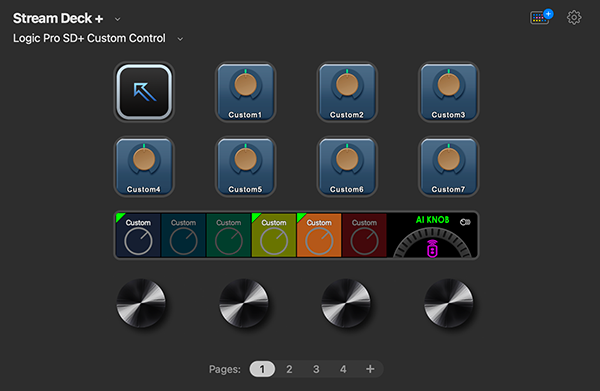Switch to page 1
The image size is (600, 391).
262,369
